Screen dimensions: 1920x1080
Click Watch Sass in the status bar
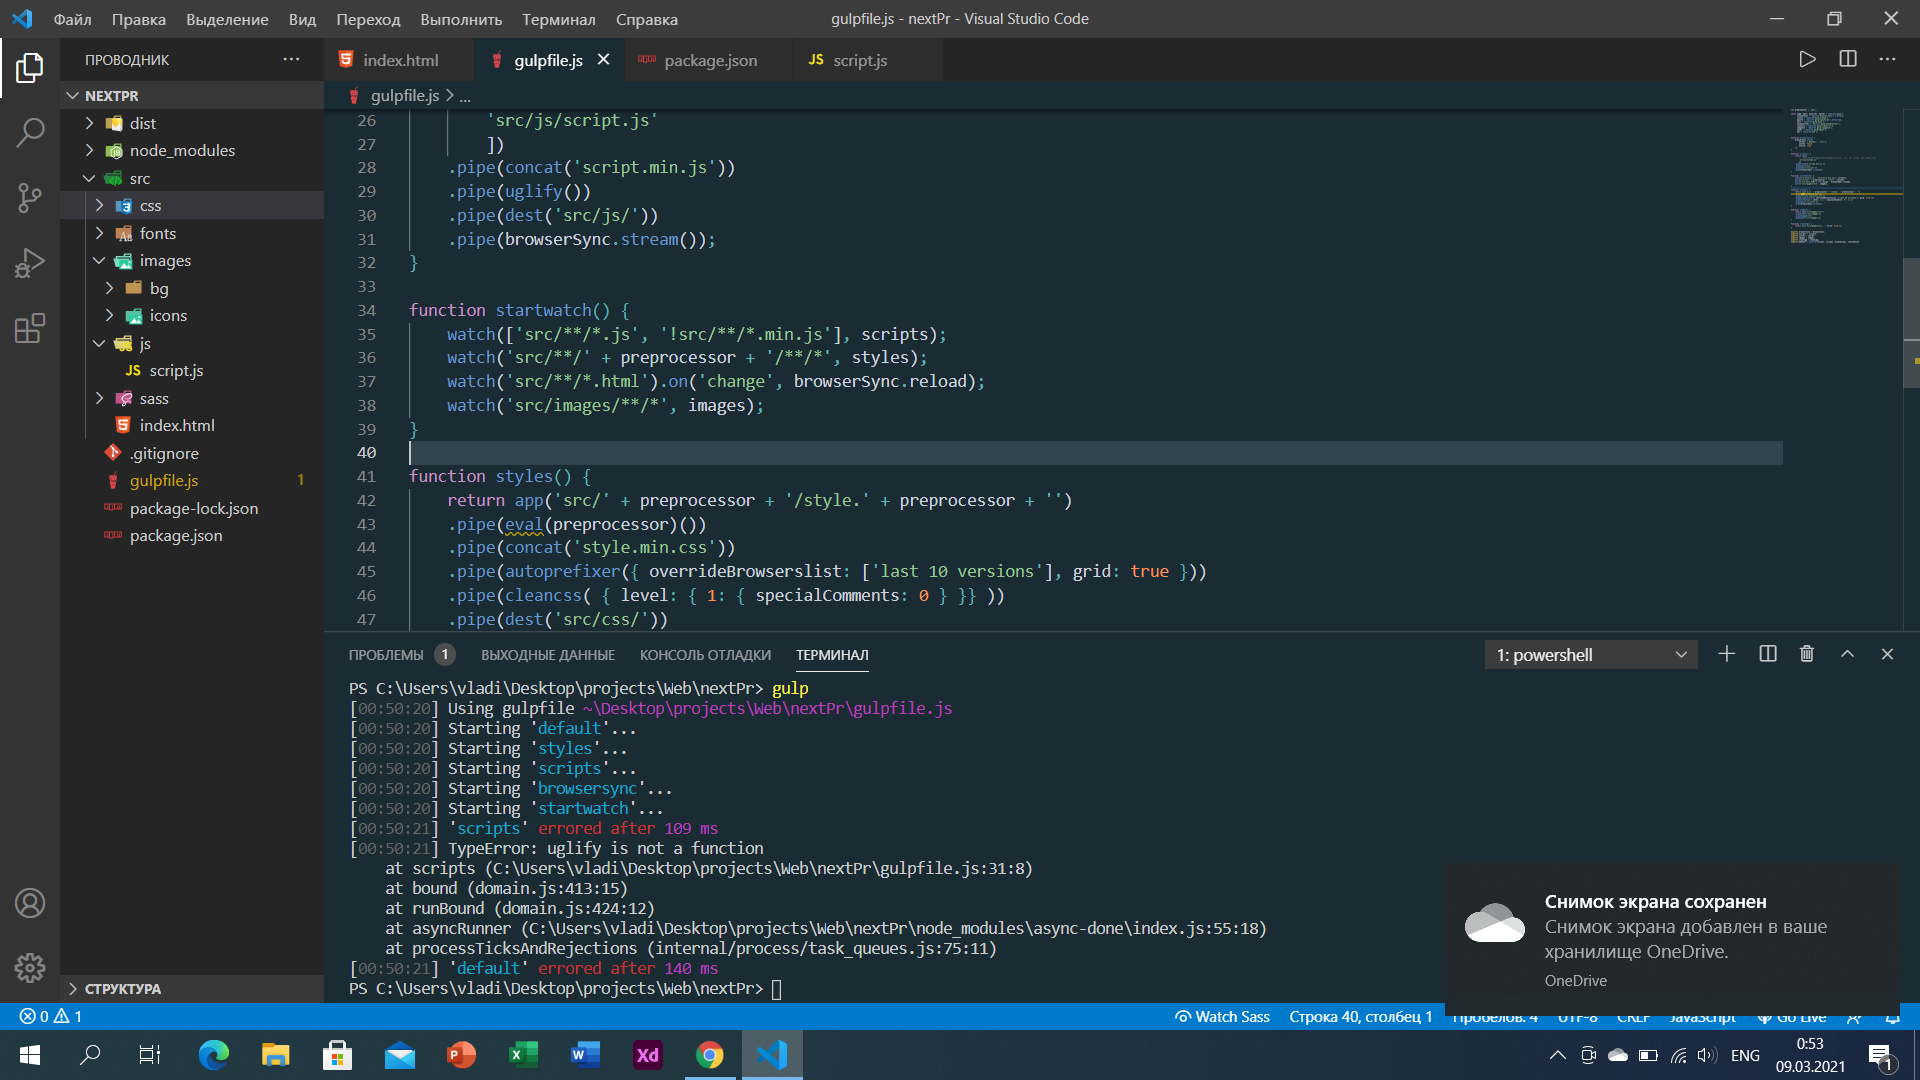pos(1222,1016)
